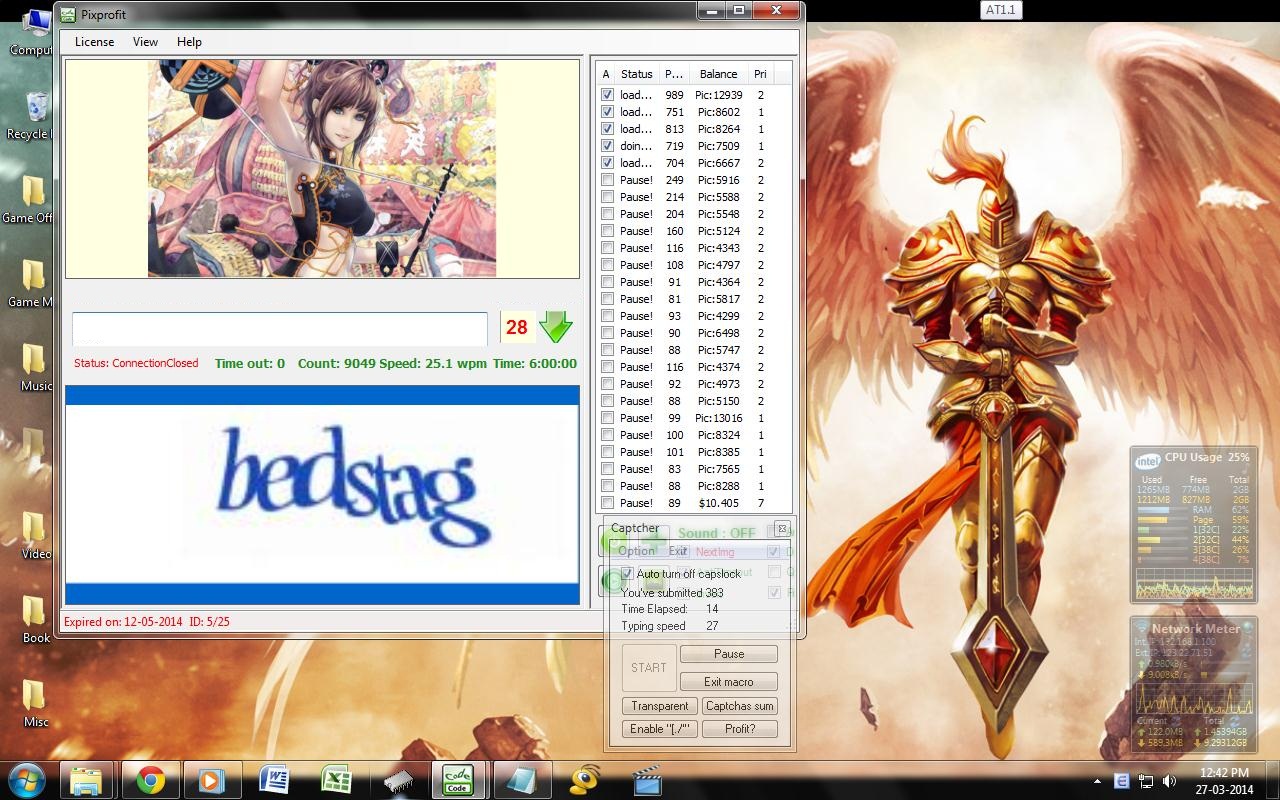Image resolution: width=1280 pixels, height=800 pixels.
Task: Show hidden system tray icons
Action: [1098, 781]
